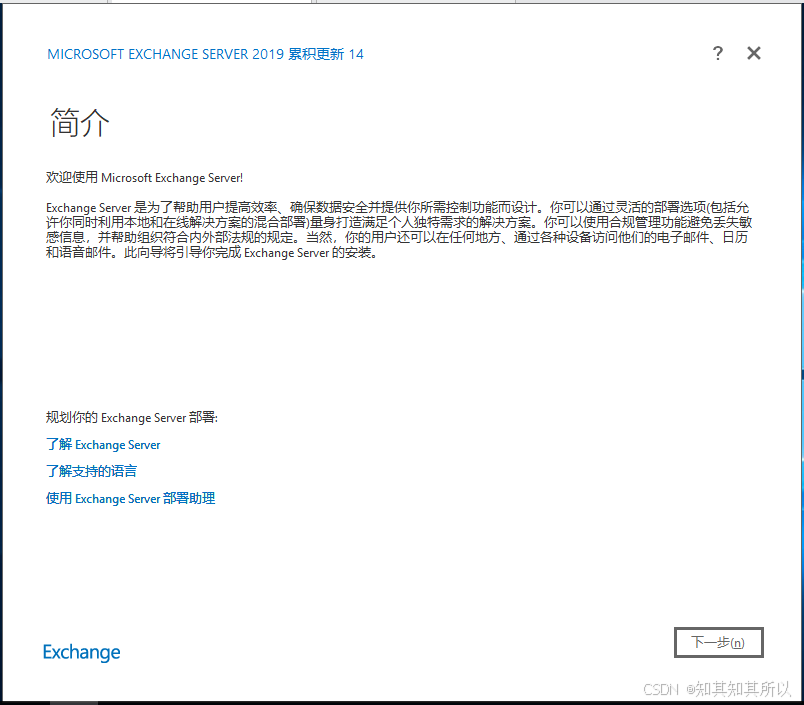The image size is (804, 705).
Task: Click the Exchange logo text at bottom
Action: tap(82, 652)
